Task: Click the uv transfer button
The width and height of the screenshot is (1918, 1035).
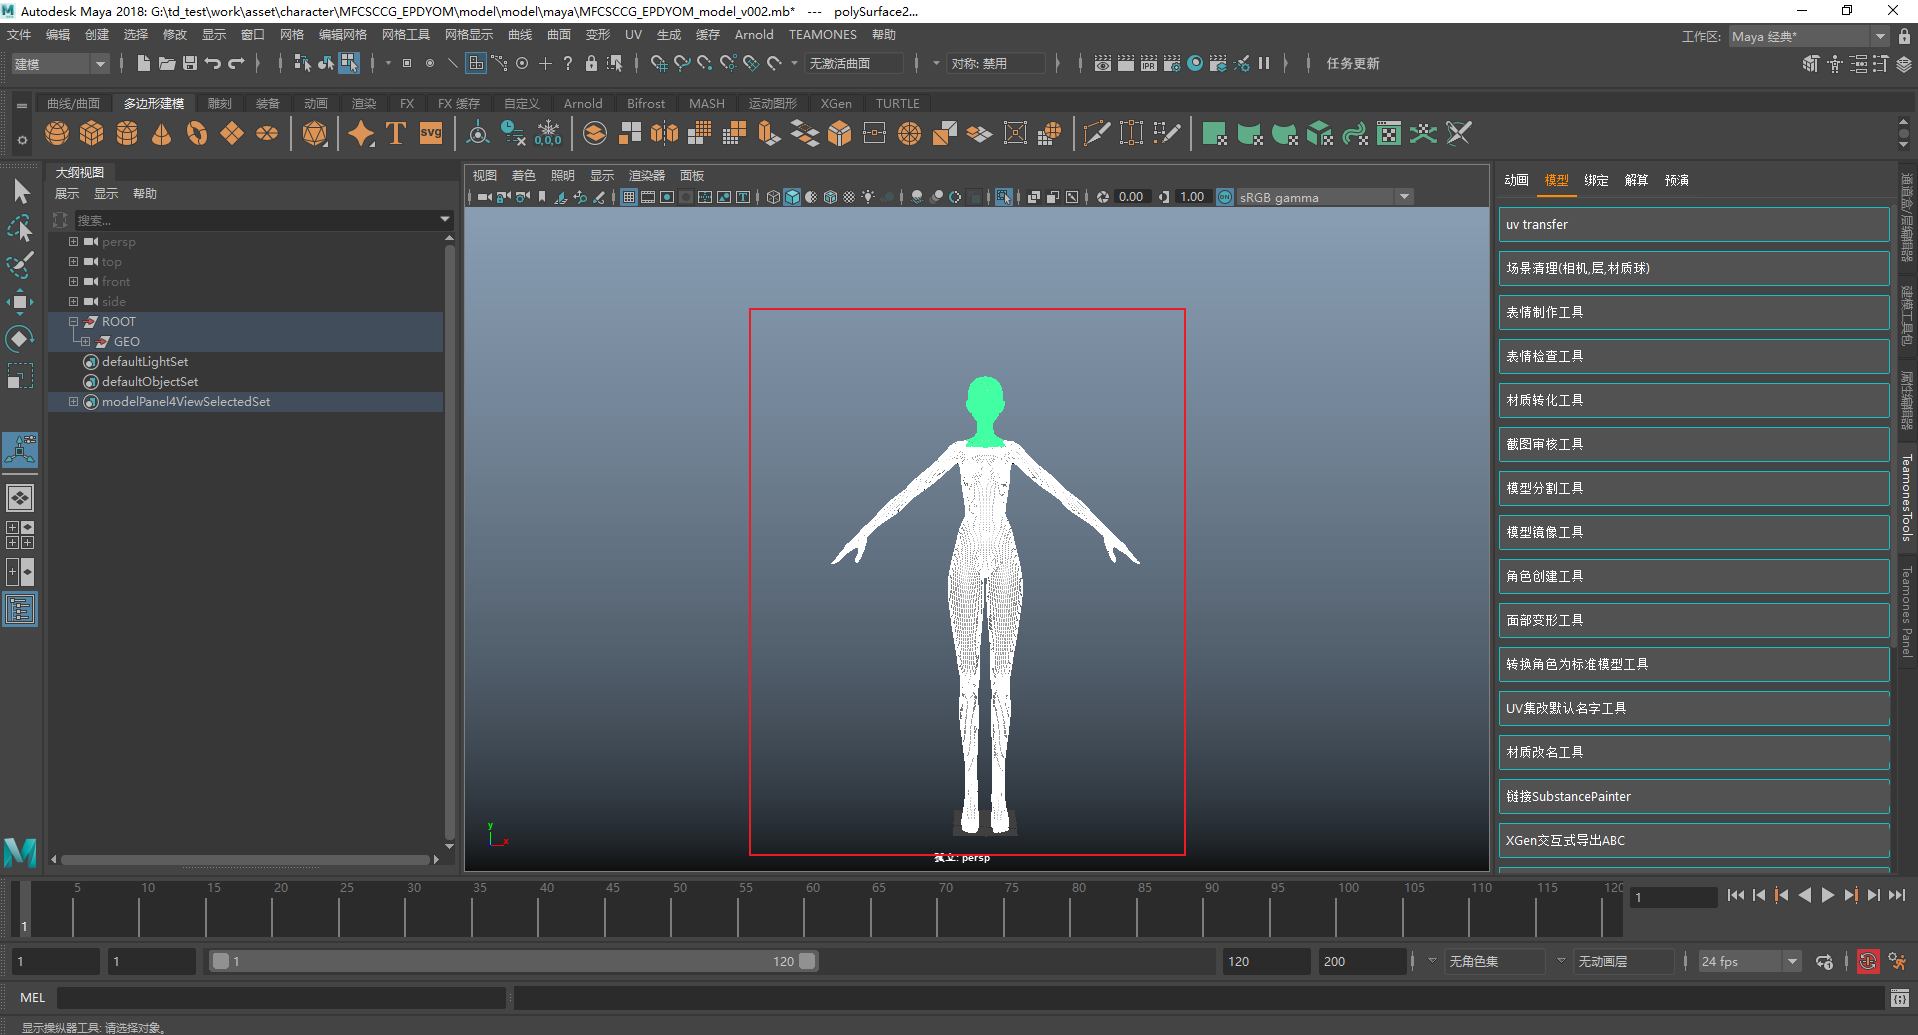Action: [1692, 225]
